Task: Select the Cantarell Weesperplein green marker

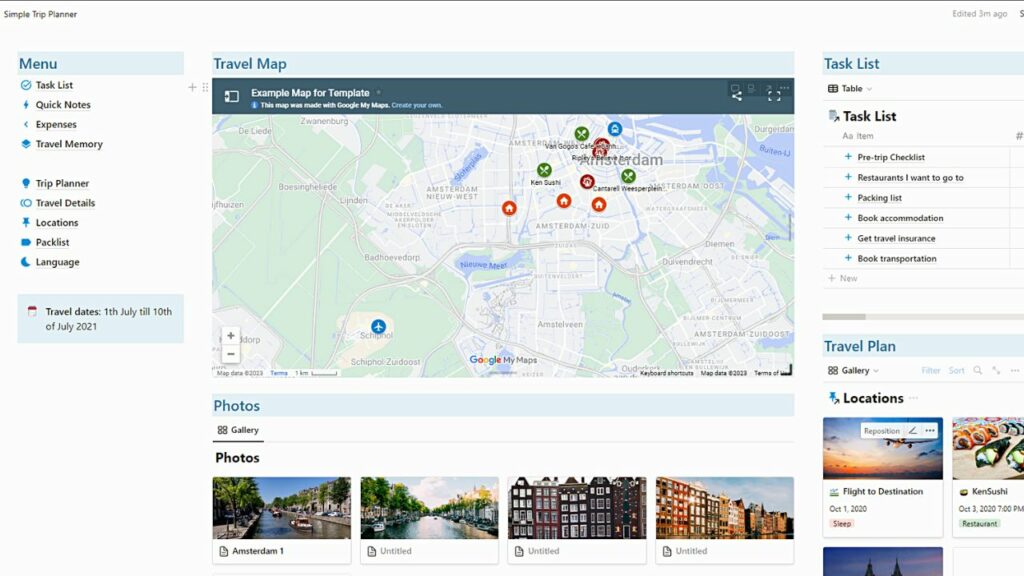Action: (628, 176)
